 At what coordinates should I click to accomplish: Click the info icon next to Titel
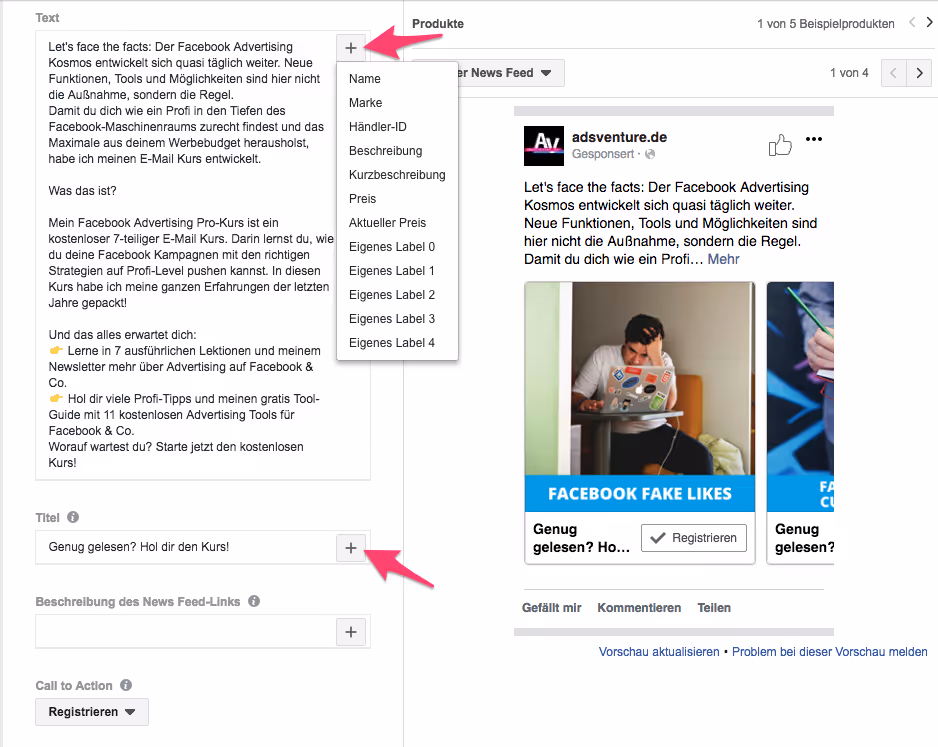[x=73, y=517]
